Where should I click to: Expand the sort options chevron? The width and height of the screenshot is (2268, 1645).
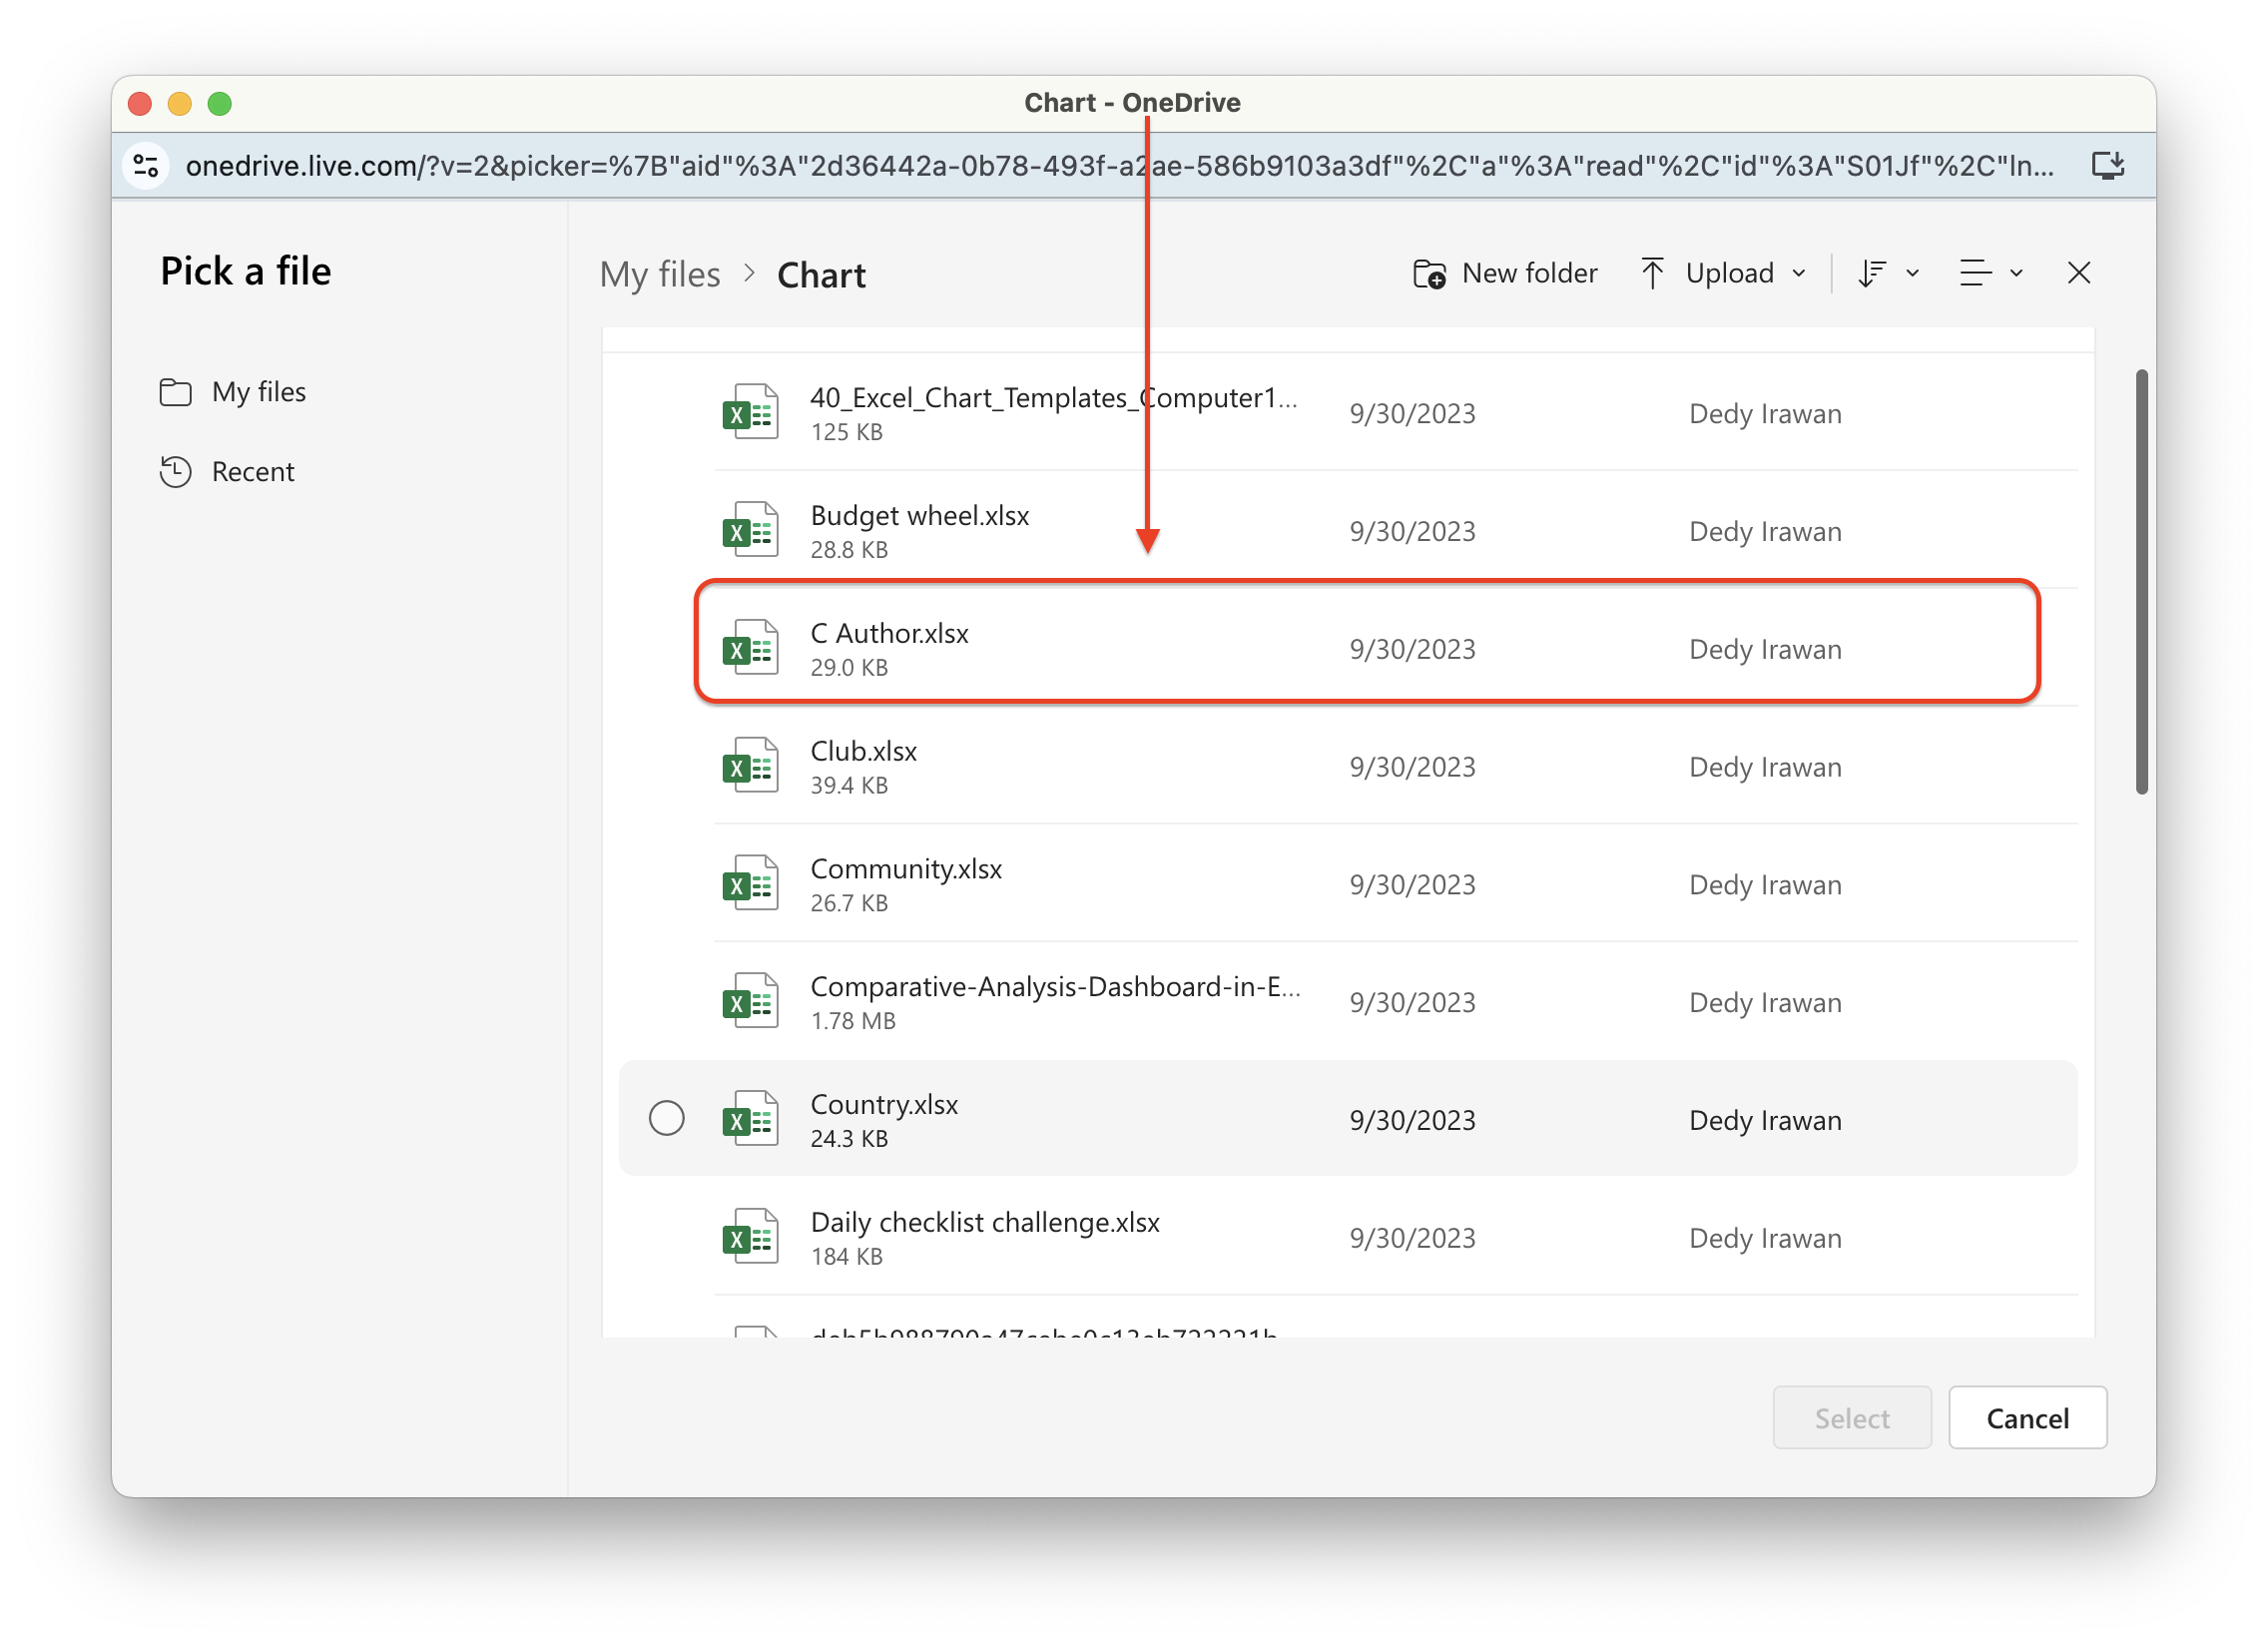(1913, 273)
